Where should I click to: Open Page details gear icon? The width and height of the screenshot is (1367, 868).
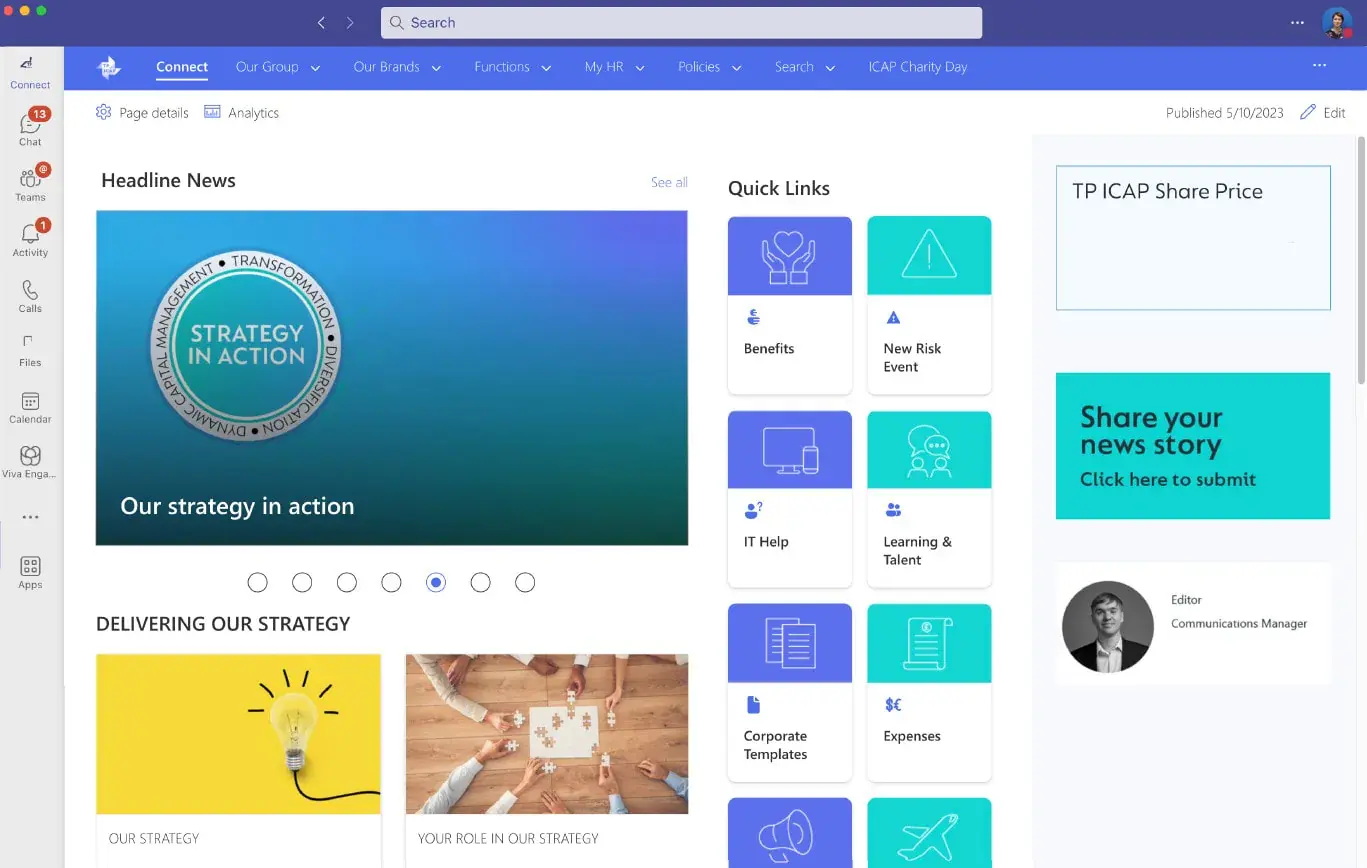click(103, 112)
